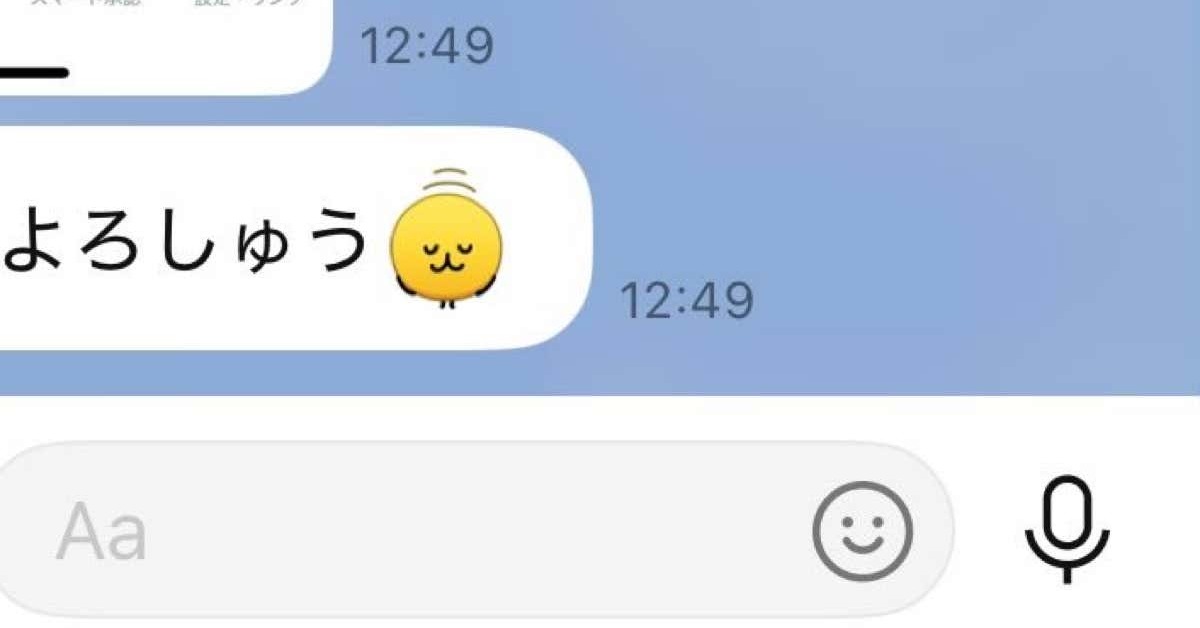The width and height of the screenshot is (1200, 628).
Task: Start voice recording with the mic icon
Action: coord(1068,529)
